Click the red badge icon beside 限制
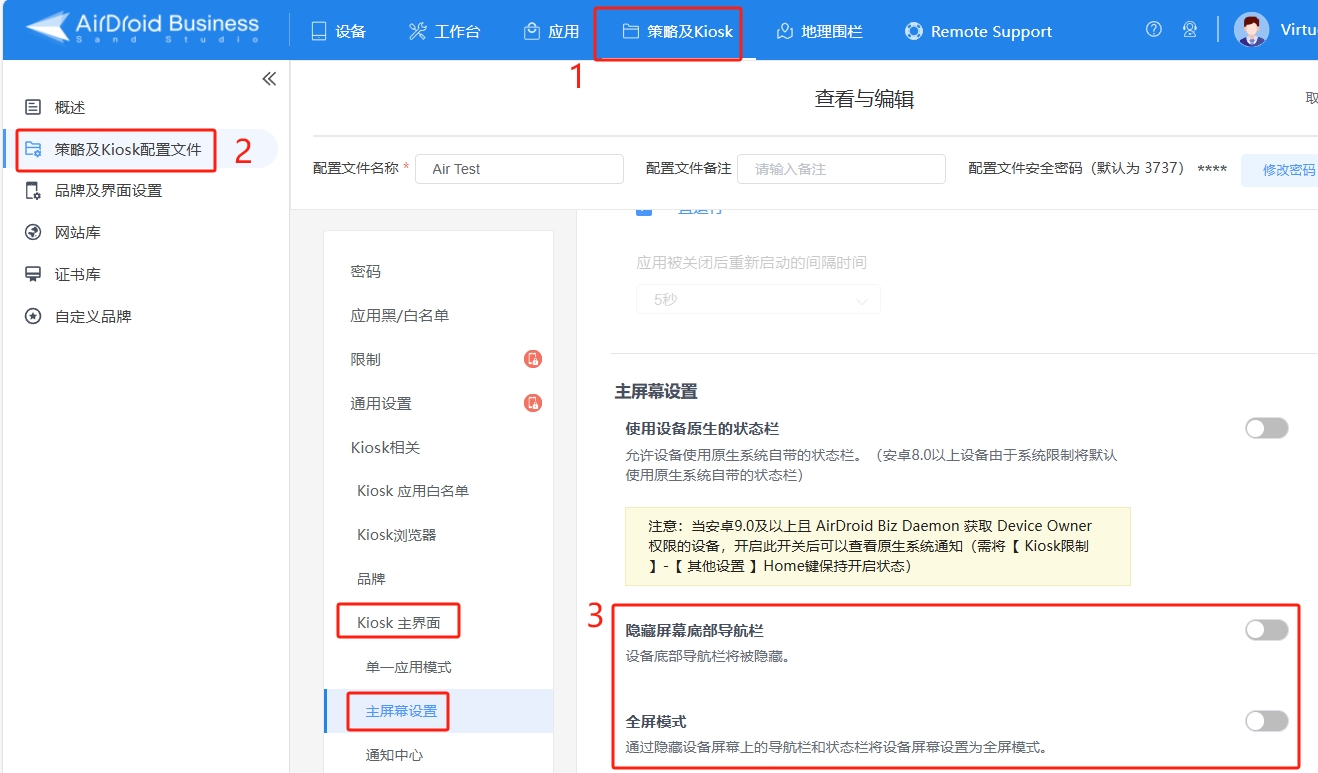This screenshot has height=773, width=1318. click(x=533, y=359)
